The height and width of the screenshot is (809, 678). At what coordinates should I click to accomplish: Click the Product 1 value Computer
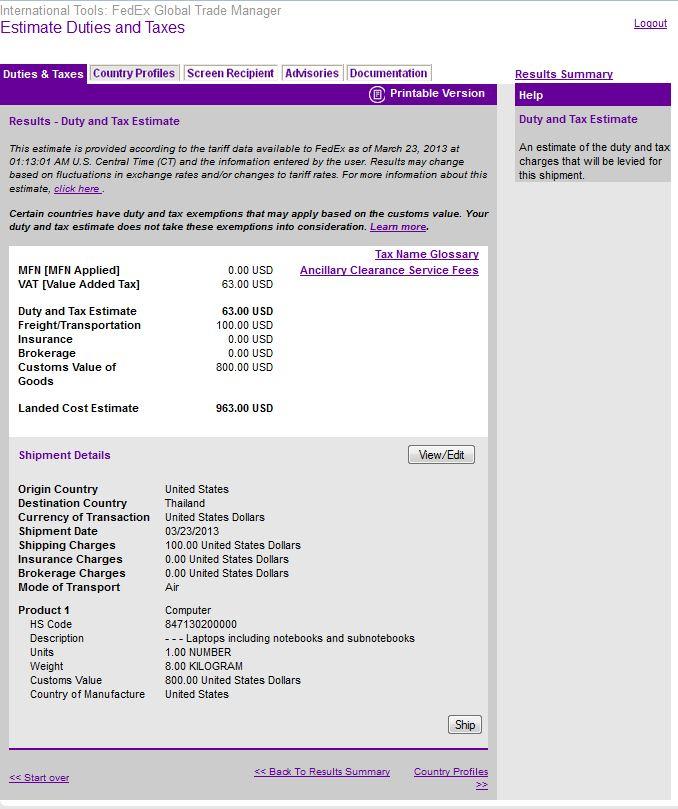tap(188, 610)
